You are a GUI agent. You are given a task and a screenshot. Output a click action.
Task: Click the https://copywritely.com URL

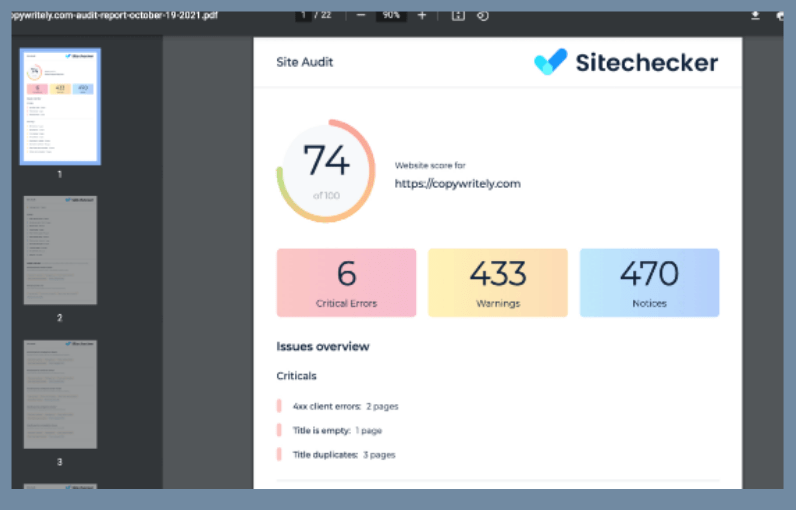coord(457,184)
